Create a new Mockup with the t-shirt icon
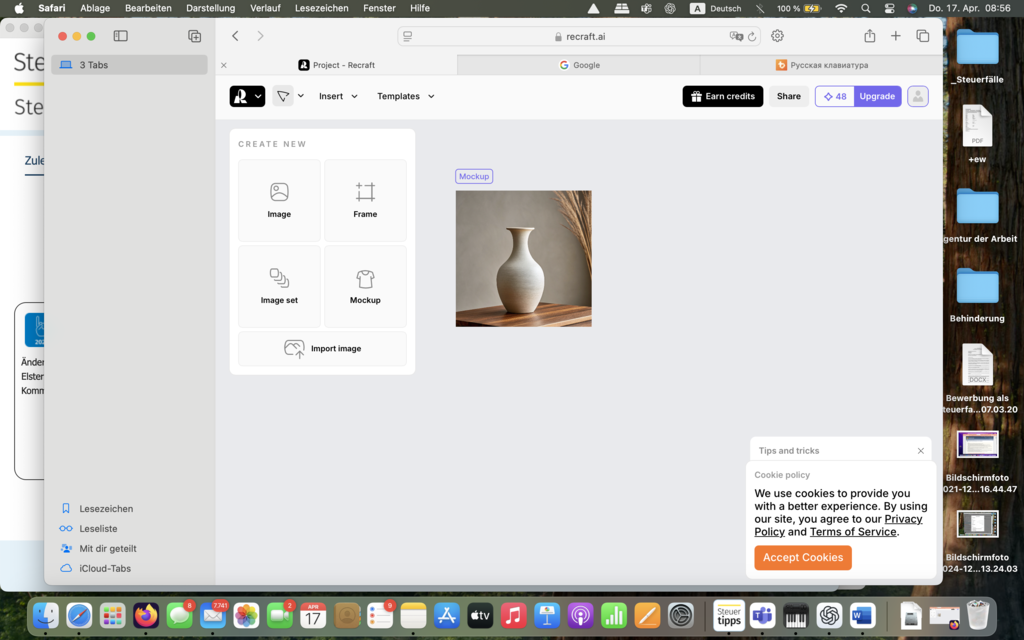The width and height of the screenshot is (1024, 640). pyautogui.click(x=365, y=287)
